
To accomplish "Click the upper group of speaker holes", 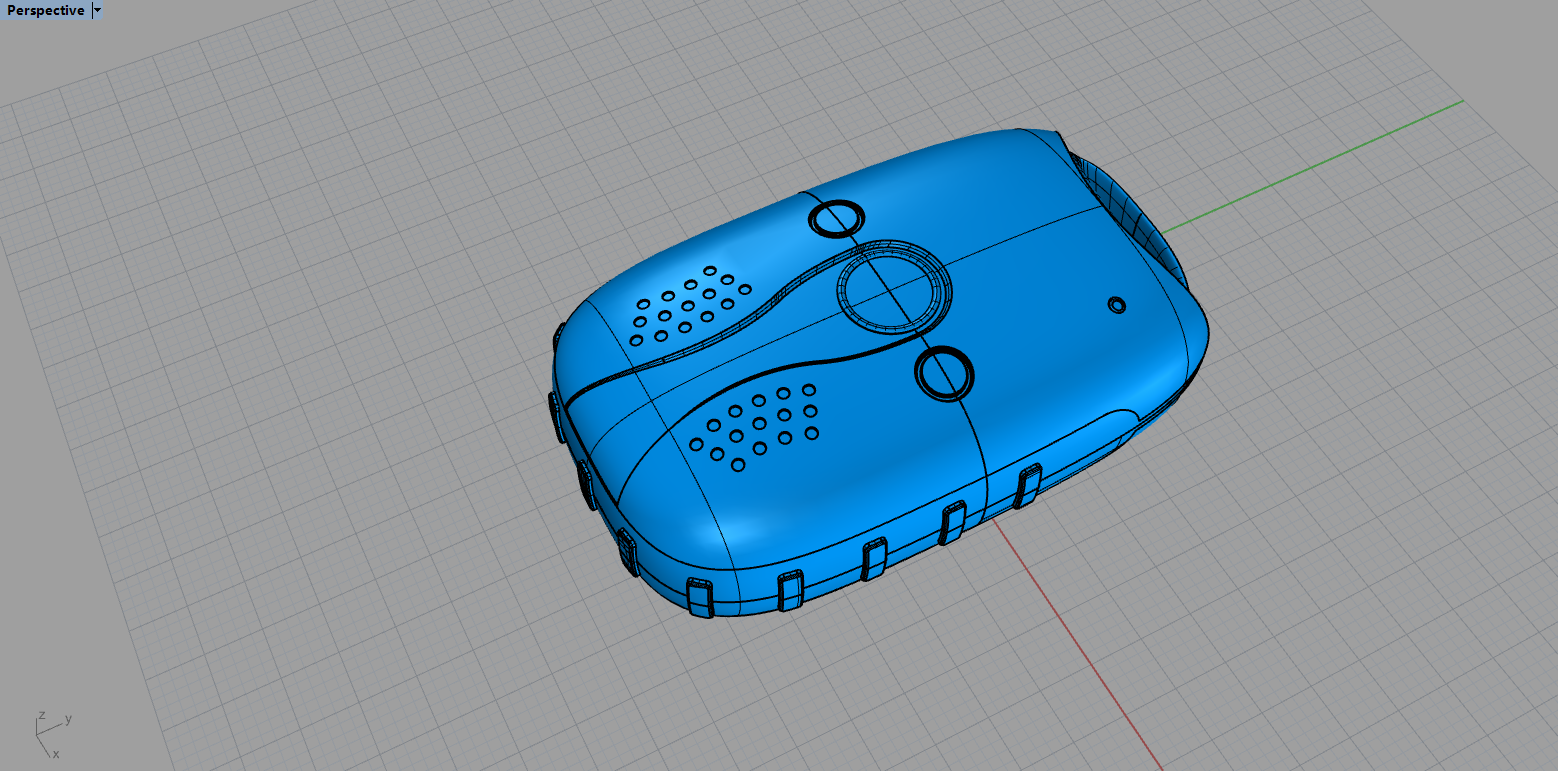I will [689, 305].
